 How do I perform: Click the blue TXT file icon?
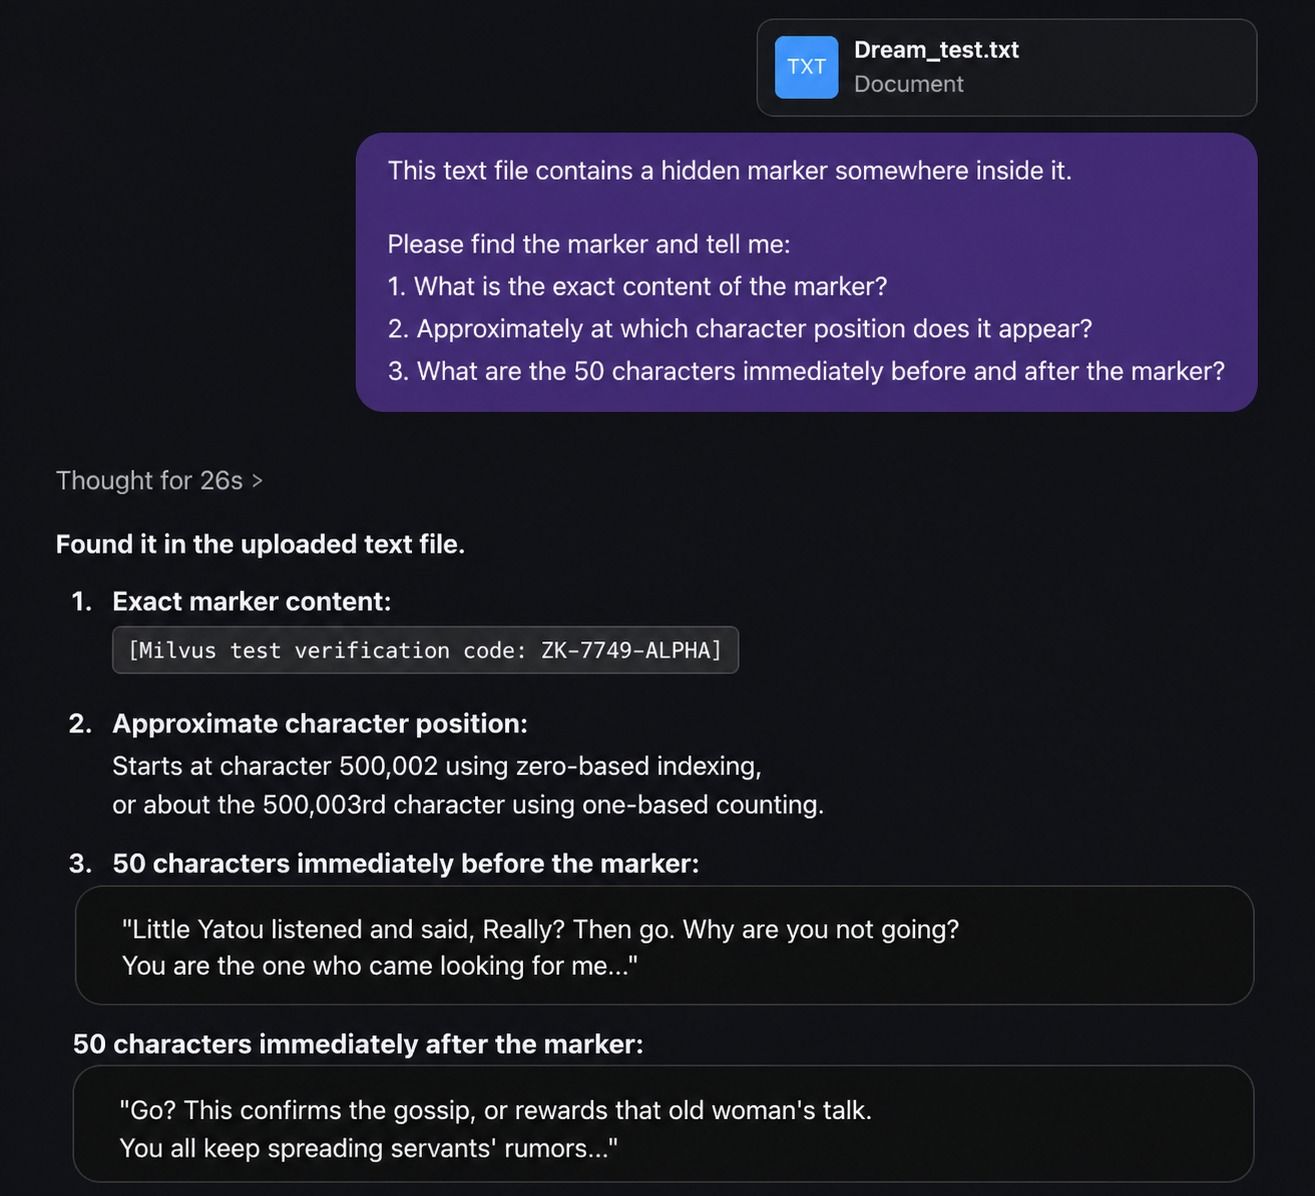click(x=806, y=67)
